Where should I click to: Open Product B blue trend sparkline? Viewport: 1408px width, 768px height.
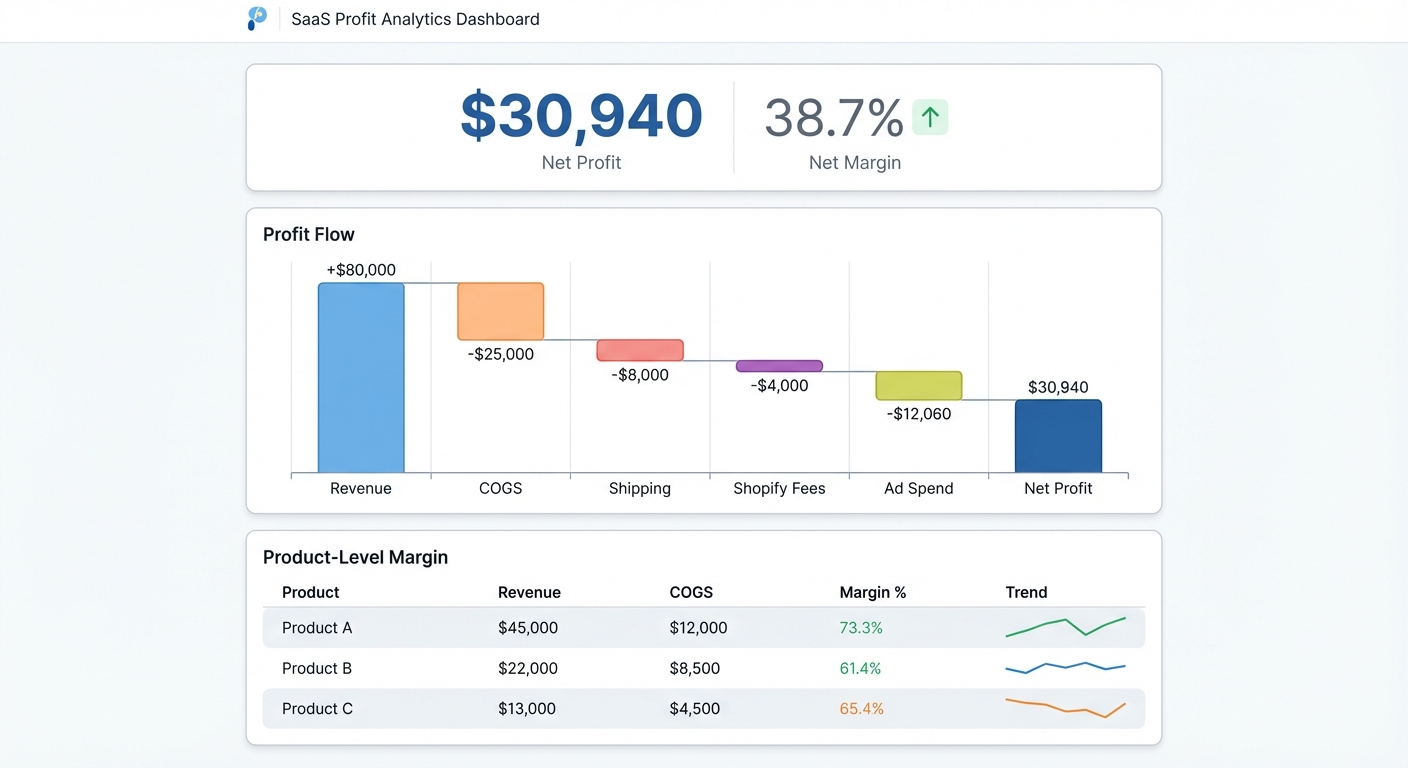point(1066,667)
